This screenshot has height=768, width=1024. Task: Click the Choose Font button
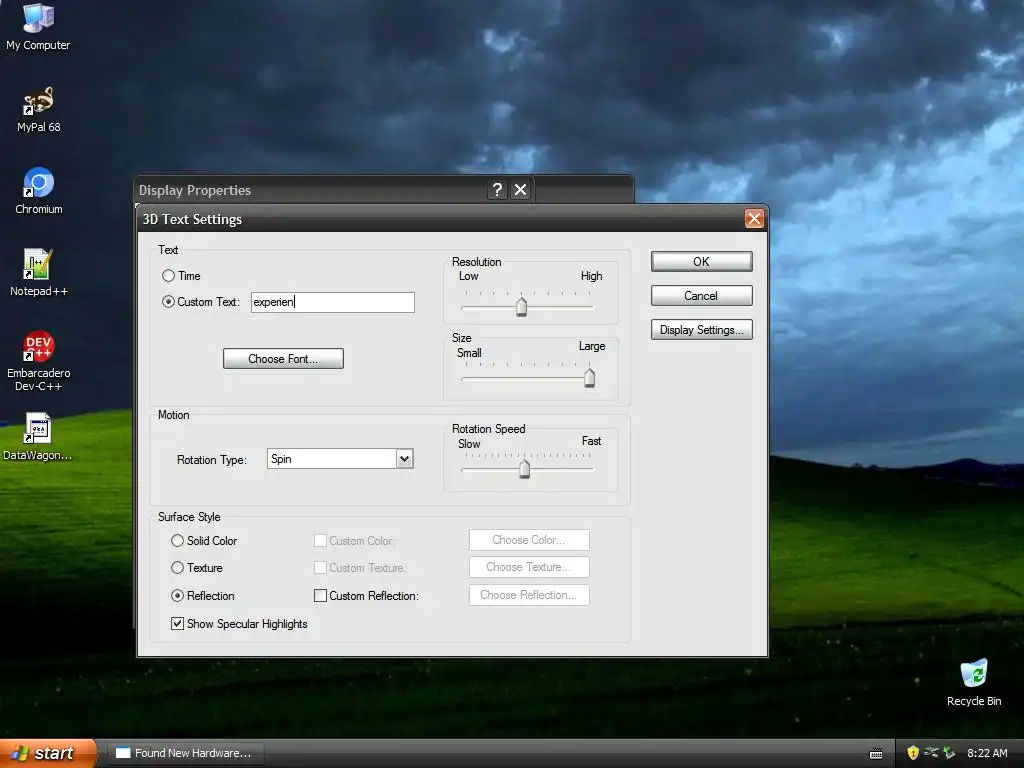(283, 359)
